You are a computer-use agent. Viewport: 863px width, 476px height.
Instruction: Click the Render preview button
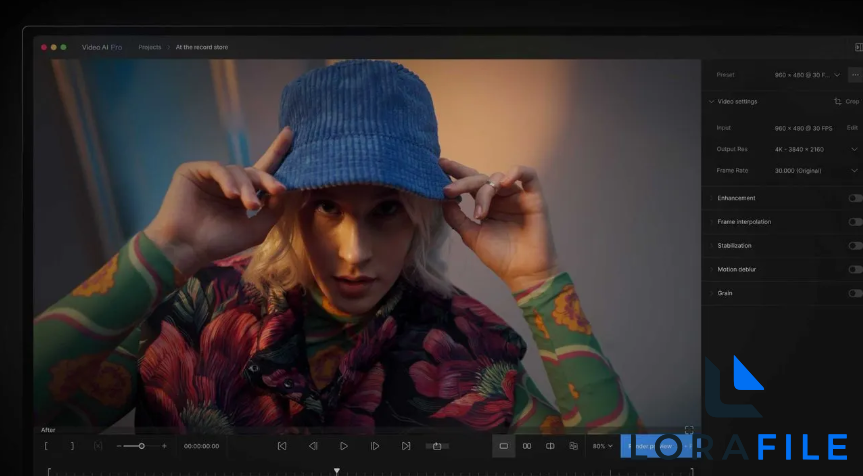pos(657,446)
